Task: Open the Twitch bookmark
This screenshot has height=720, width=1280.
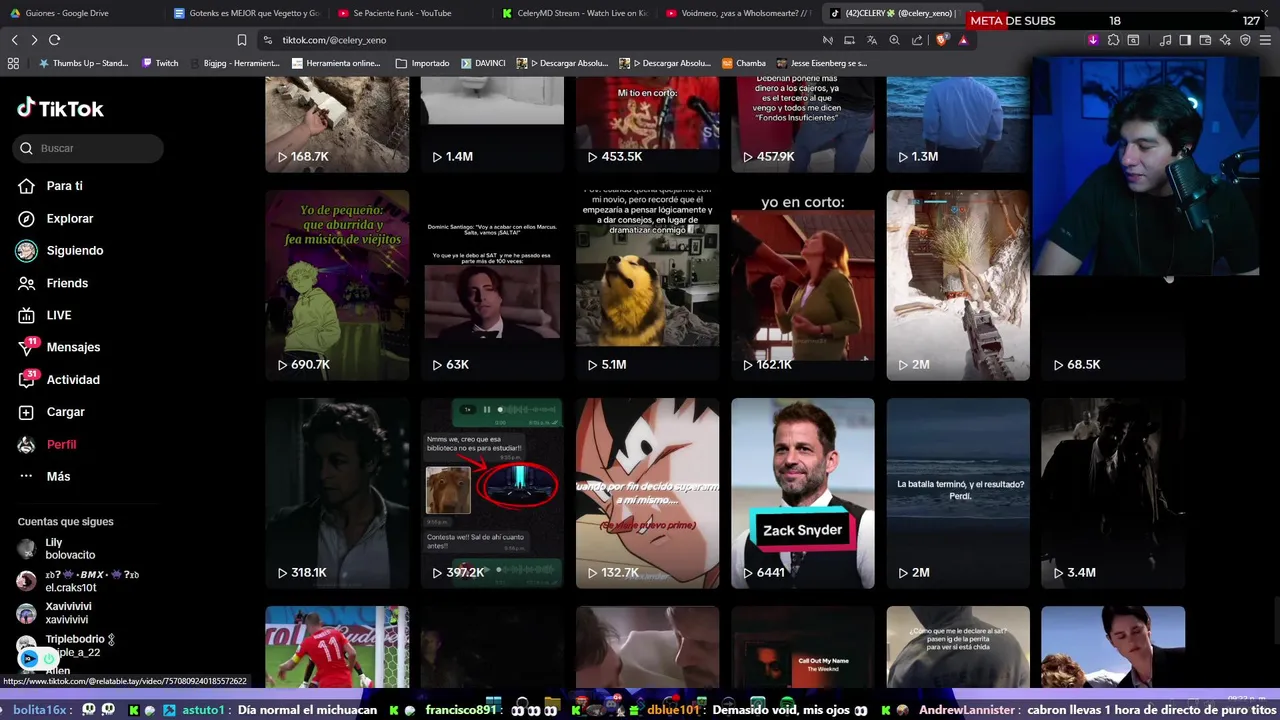Action: pos(160,63)
